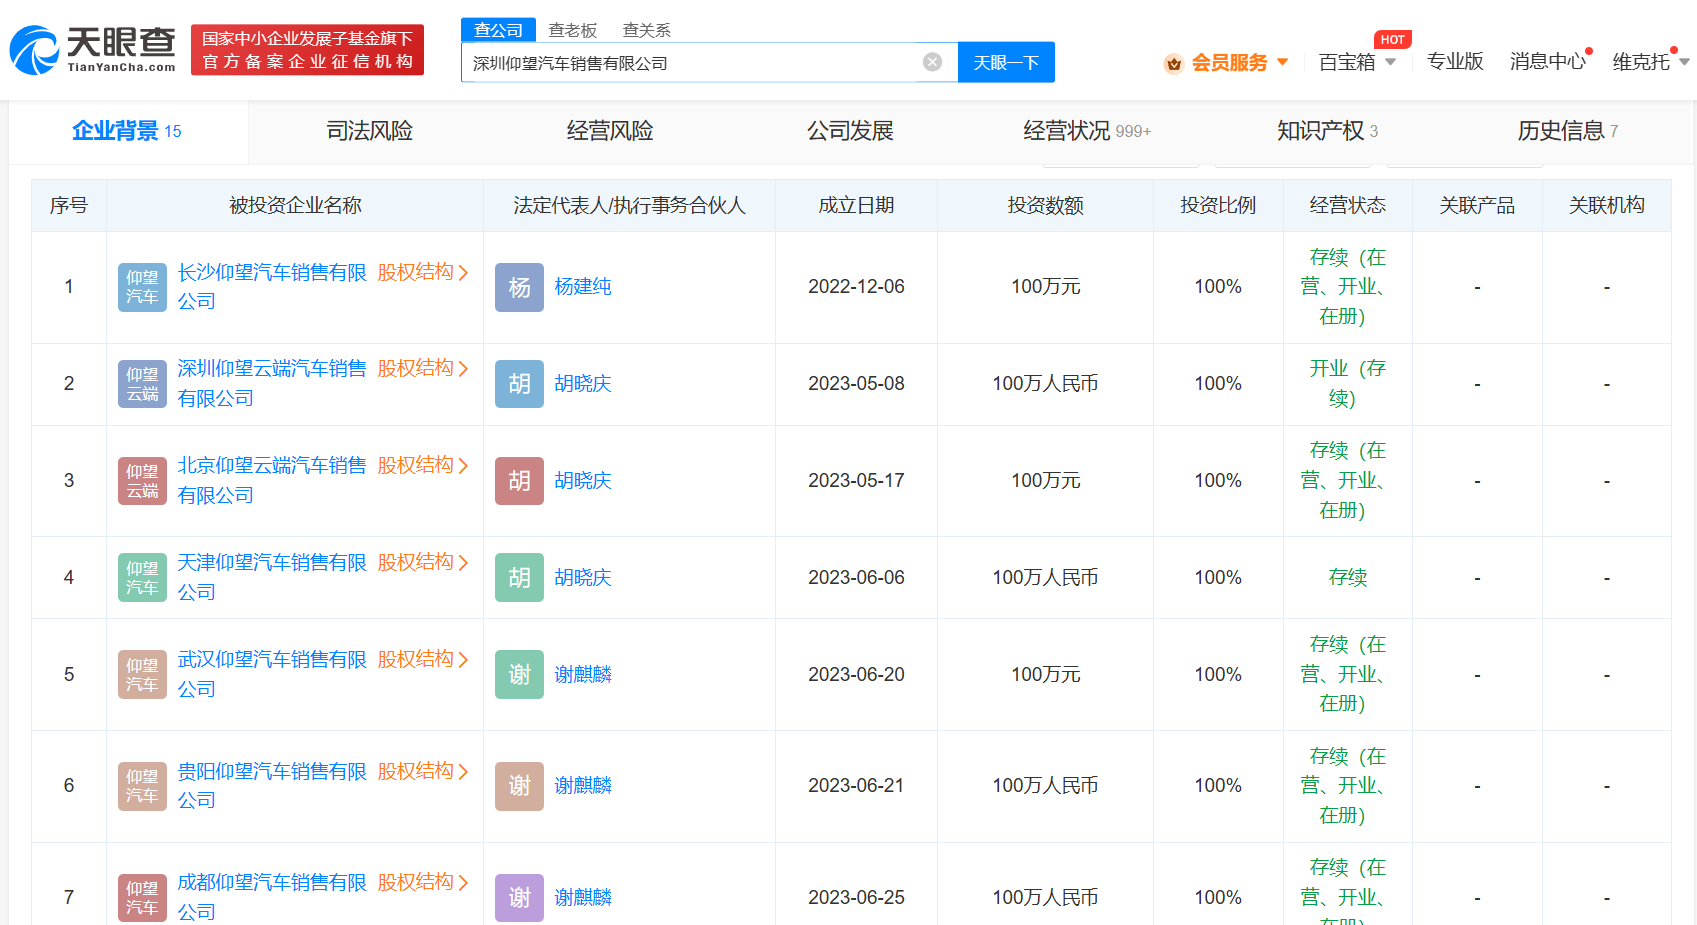
Task: Click the 谢 avatar in the 武汉仰望汽车 row
Action: point(519,675)
